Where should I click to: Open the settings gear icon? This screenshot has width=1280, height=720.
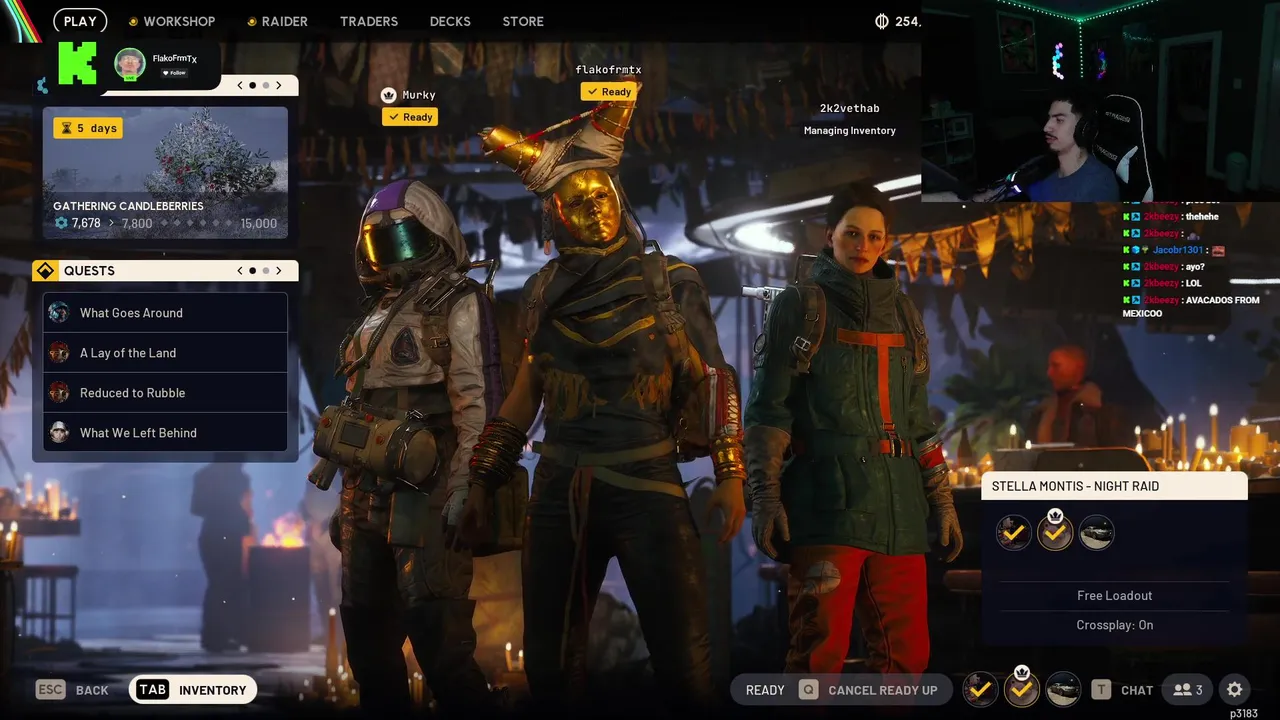[x=1235, y=690]
